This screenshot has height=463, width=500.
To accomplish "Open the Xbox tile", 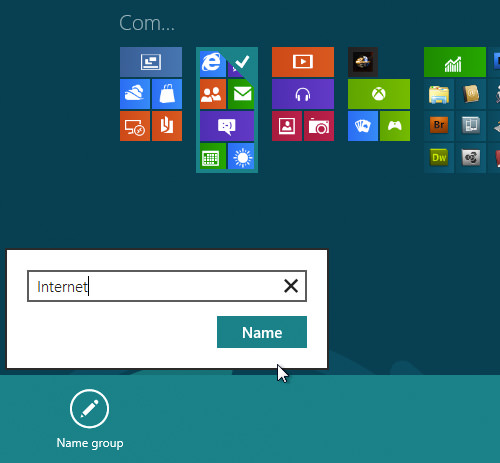I will [x=379, y=94].
